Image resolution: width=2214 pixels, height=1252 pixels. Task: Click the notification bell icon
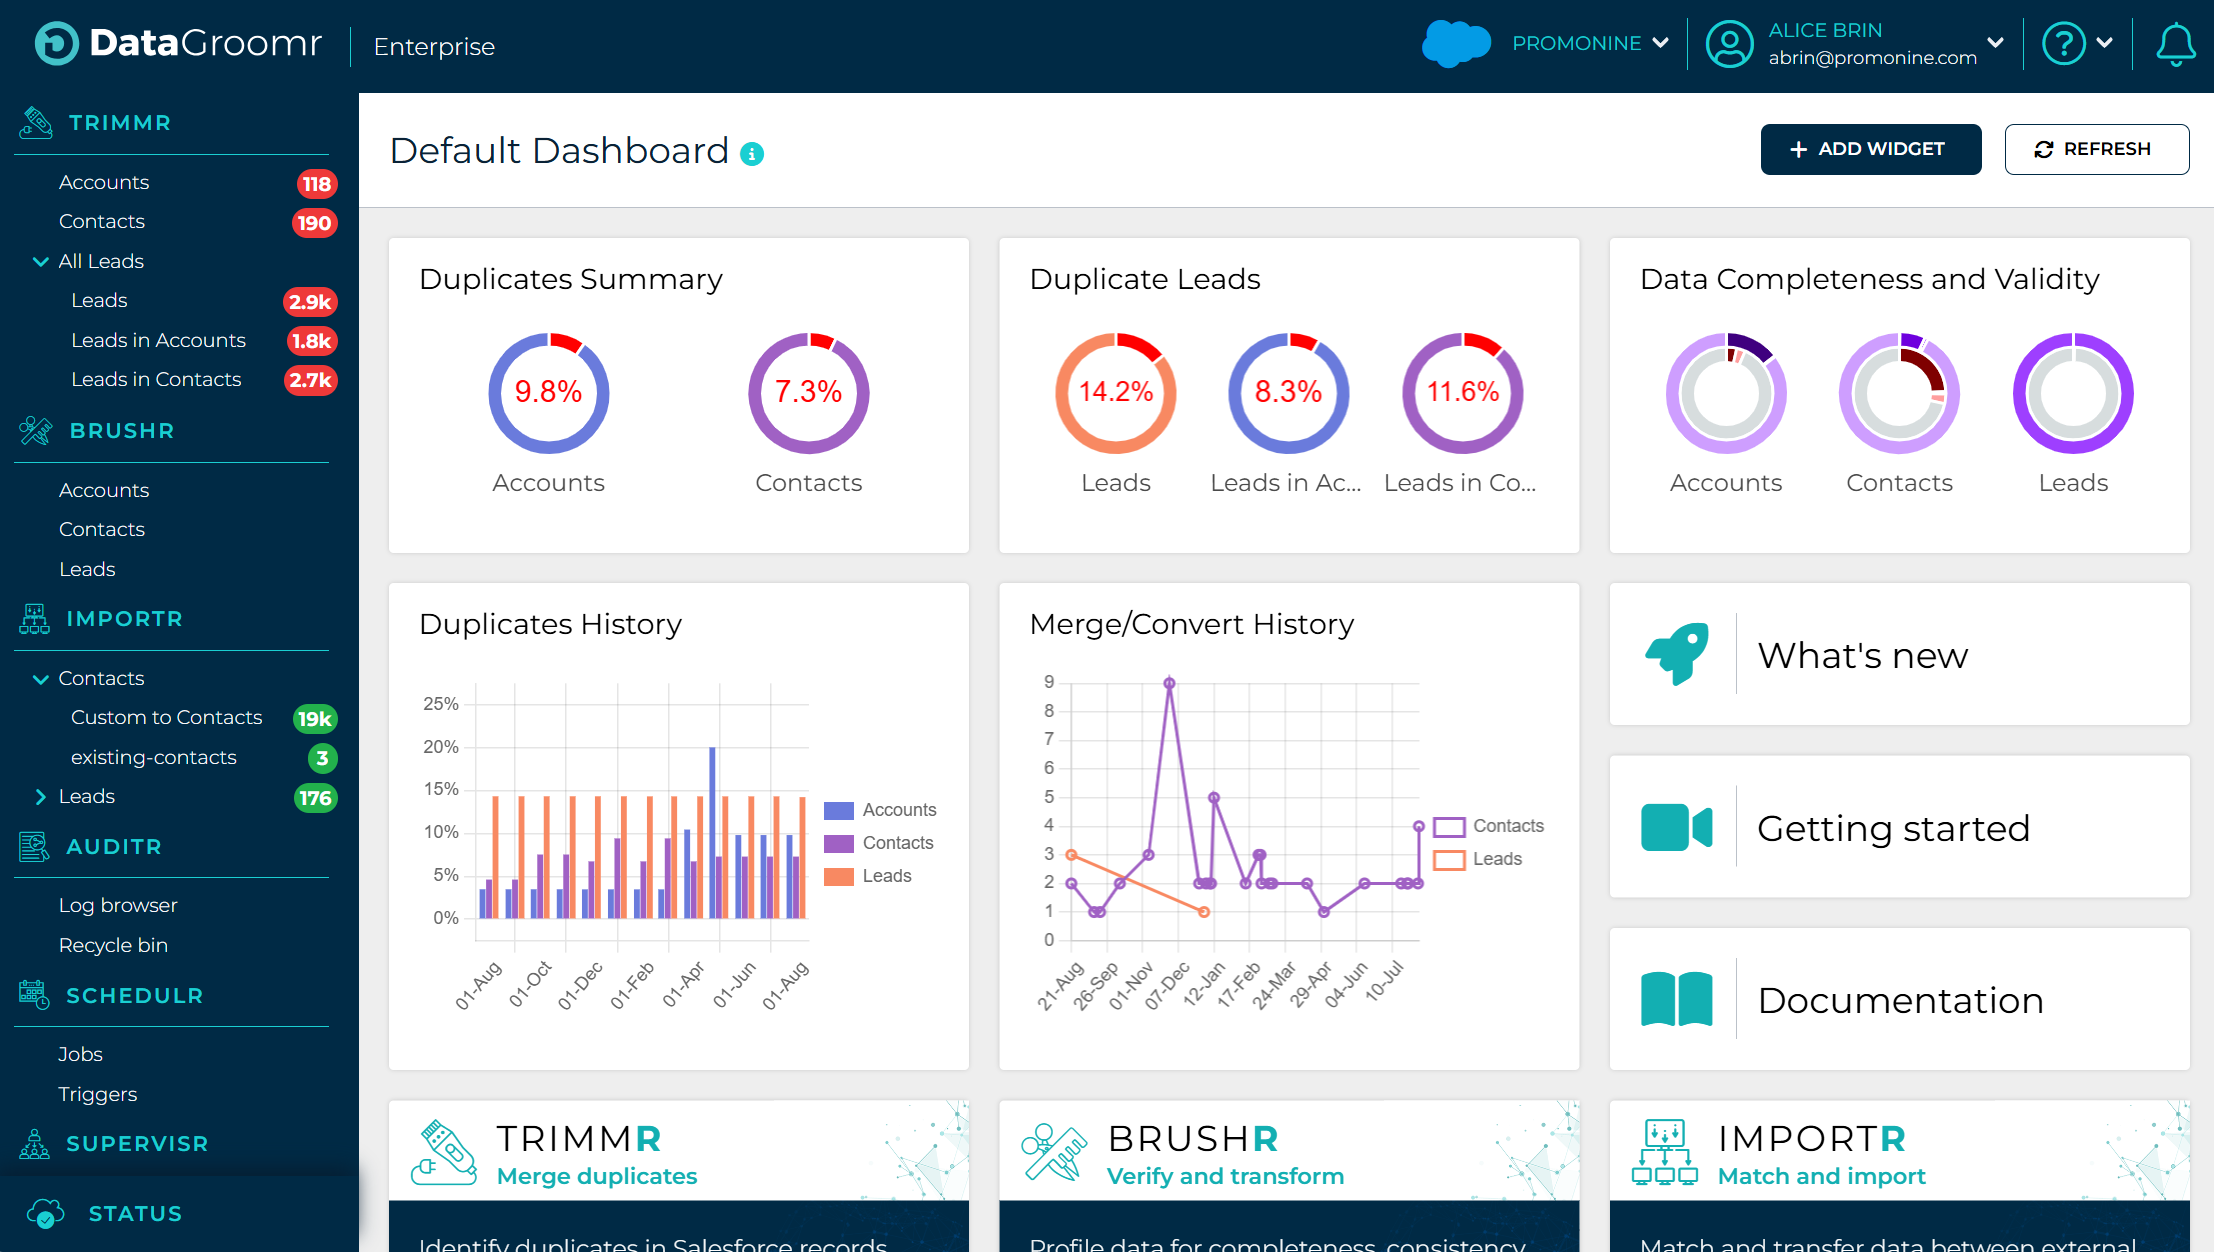point(2175,45)
